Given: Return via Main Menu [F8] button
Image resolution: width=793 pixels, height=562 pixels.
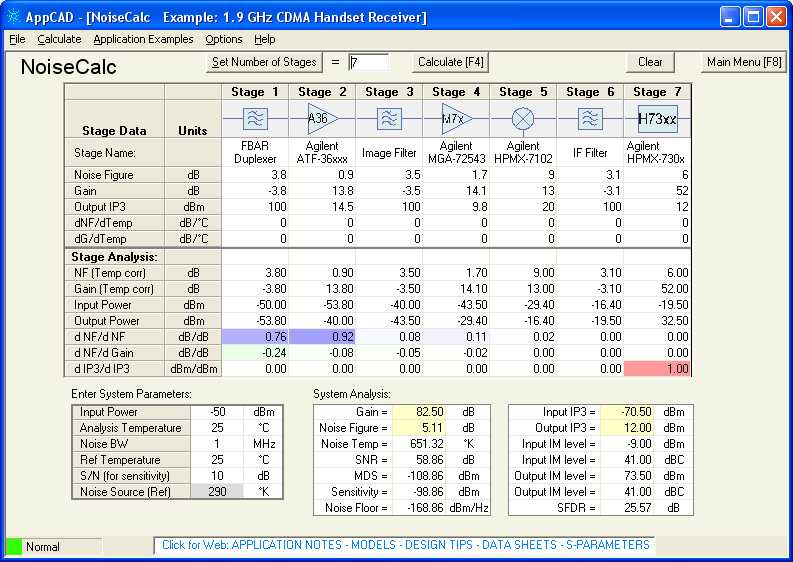Looking at the screenshot, I should point(744,62).
